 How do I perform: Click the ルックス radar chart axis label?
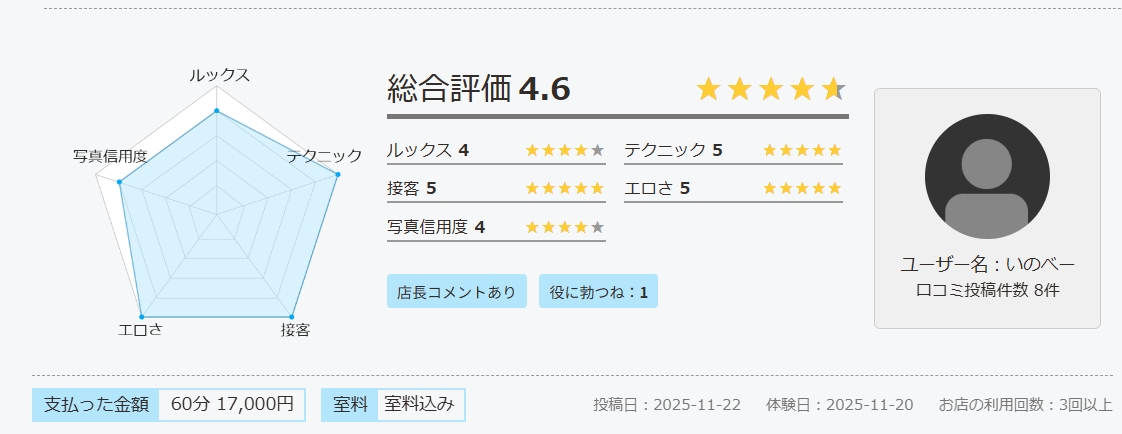pyautogui.click(x=219, y=75)
